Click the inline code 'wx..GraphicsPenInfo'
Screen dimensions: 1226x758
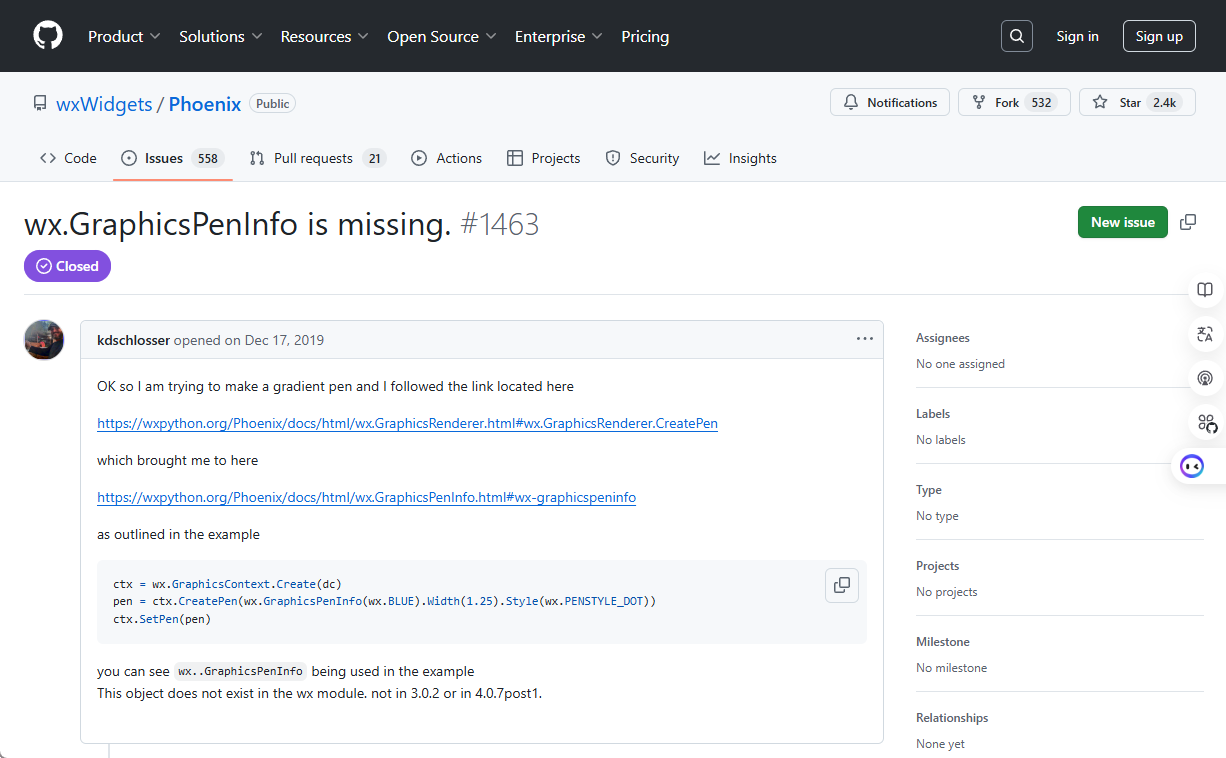pos(241,671)
